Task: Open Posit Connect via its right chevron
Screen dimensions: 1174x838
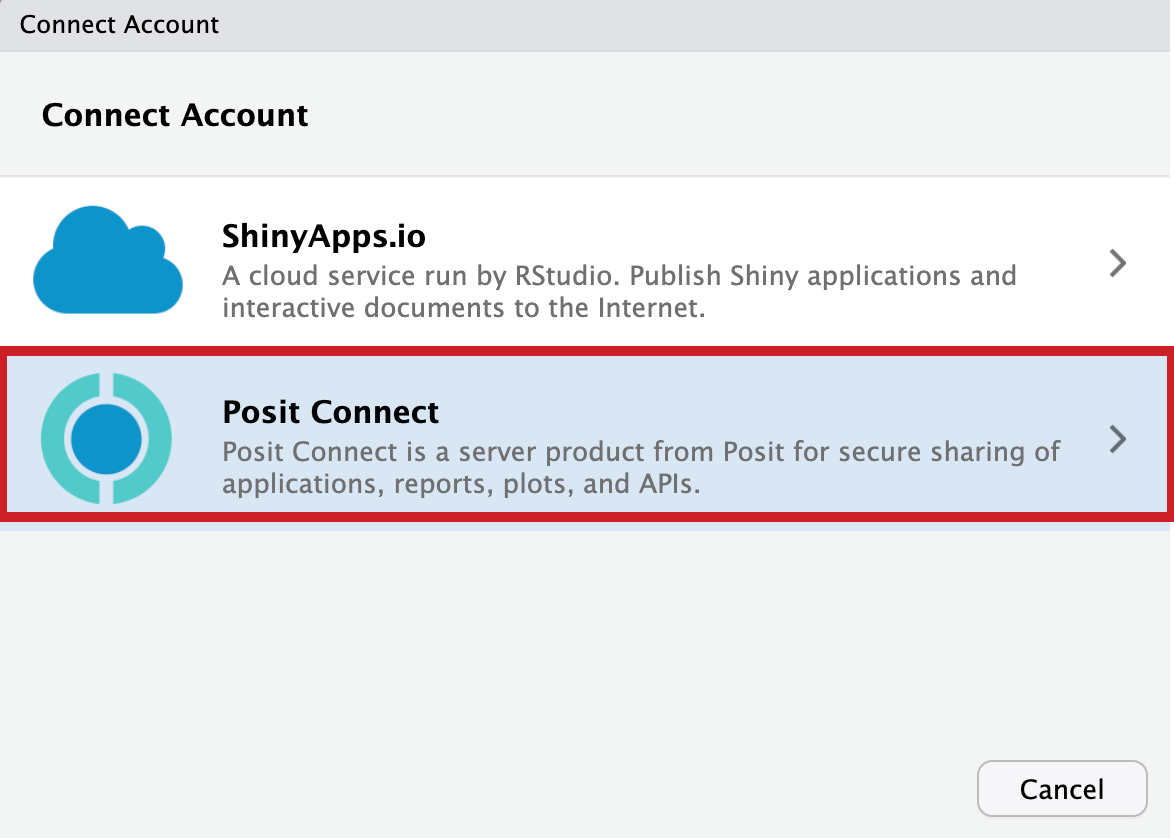Action: tap(1118, 439)
